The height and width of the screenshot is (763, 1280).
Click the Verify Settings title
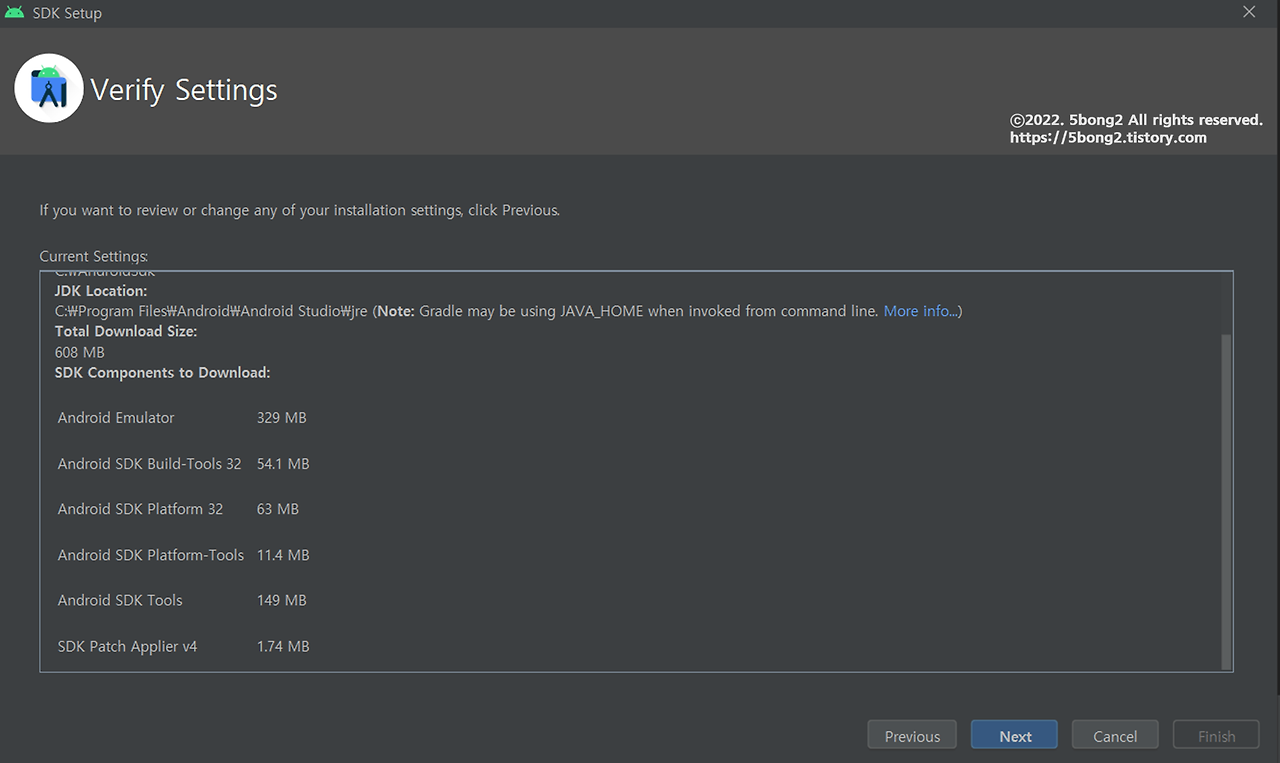(x=184, y=90)
